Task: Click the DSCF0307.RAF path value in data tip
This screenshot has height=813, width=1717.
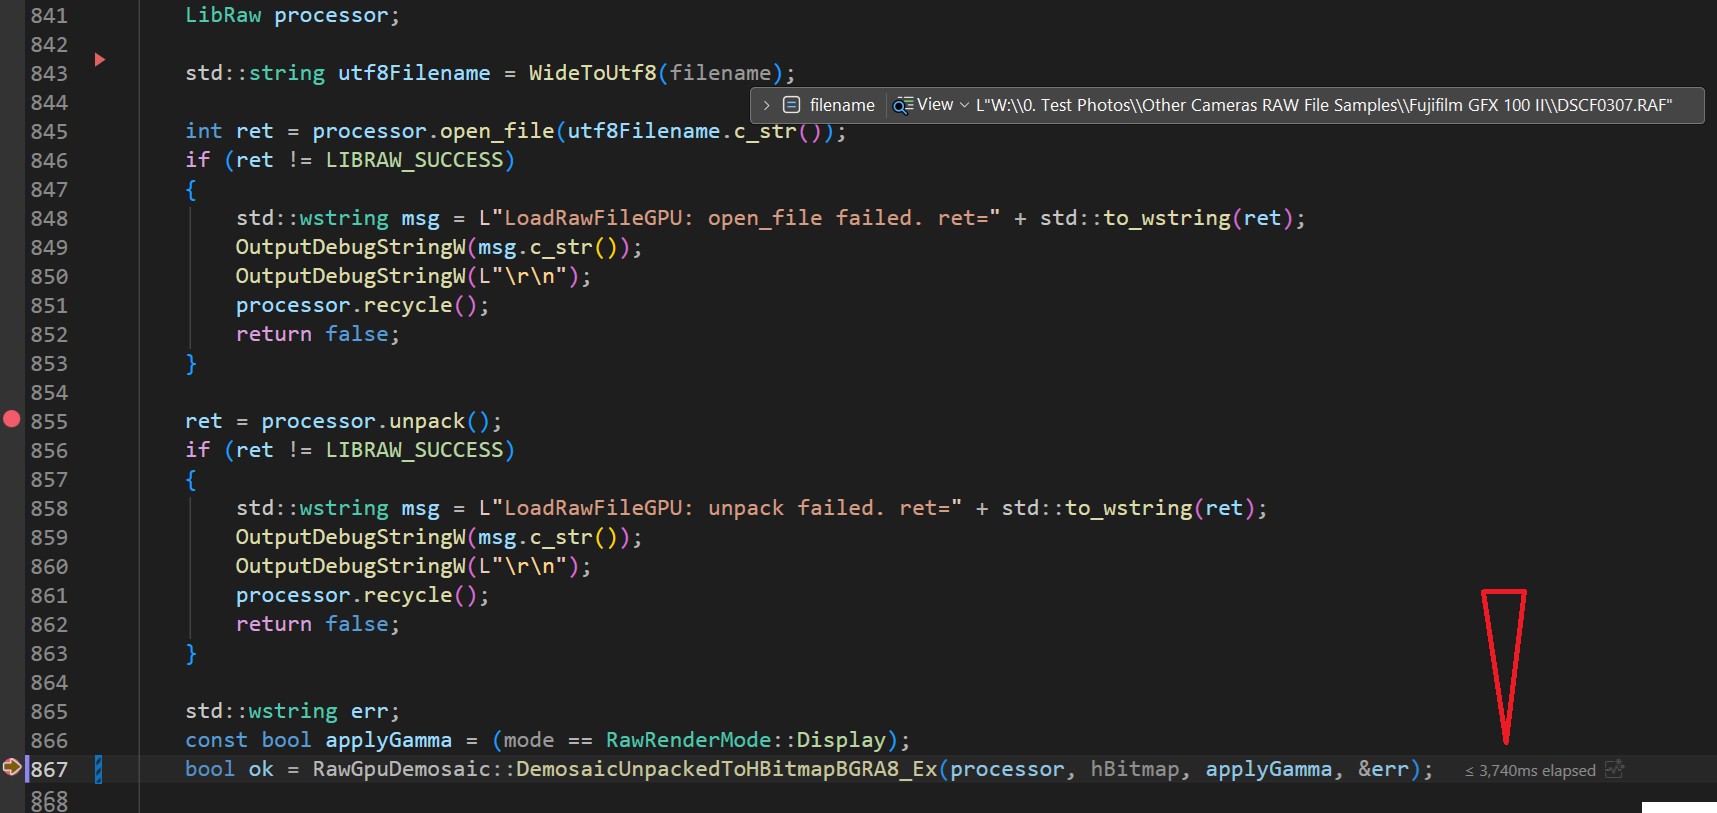Action: [x=1323, y=105]
